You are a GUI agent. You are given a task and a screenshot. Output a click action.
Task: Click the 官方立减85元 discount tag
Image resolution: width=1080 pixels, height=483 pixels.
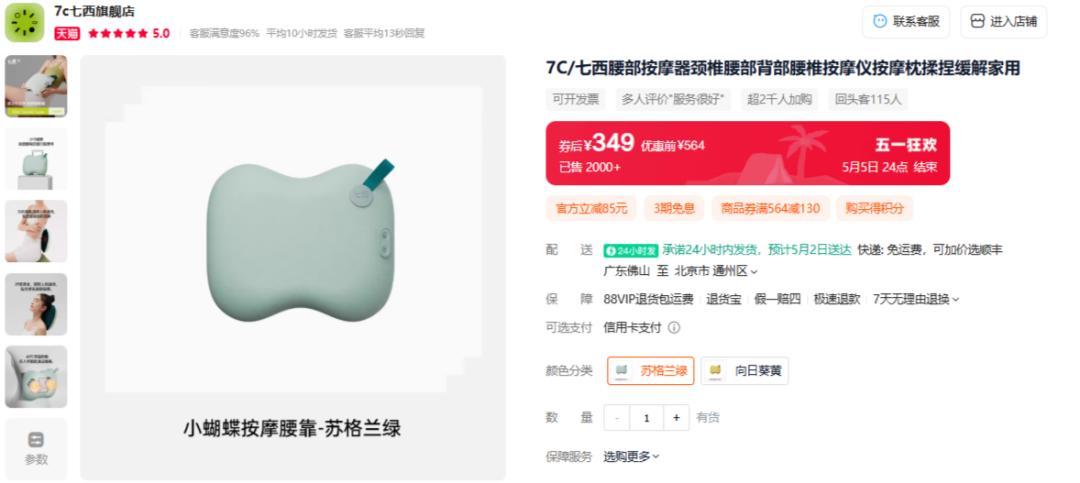(x=592, y=208)
